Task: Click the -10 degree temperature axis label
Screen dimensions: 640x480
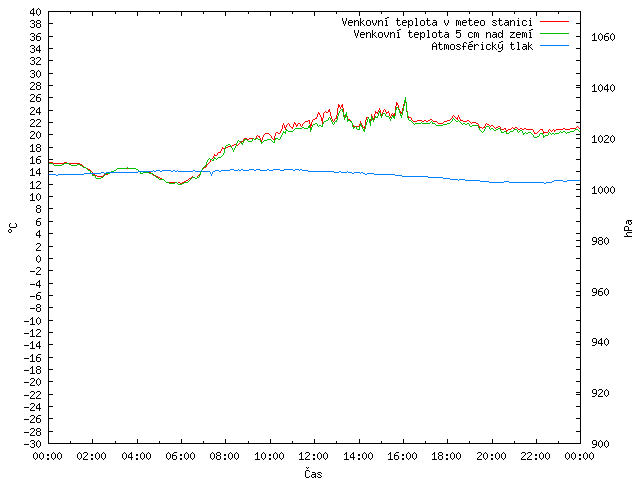Action: click(x=33, y=321)
